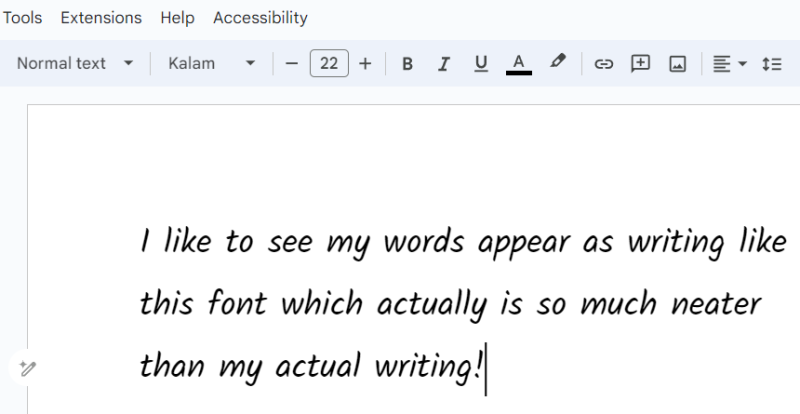Insert a link using the link icon

coord(604,64)
